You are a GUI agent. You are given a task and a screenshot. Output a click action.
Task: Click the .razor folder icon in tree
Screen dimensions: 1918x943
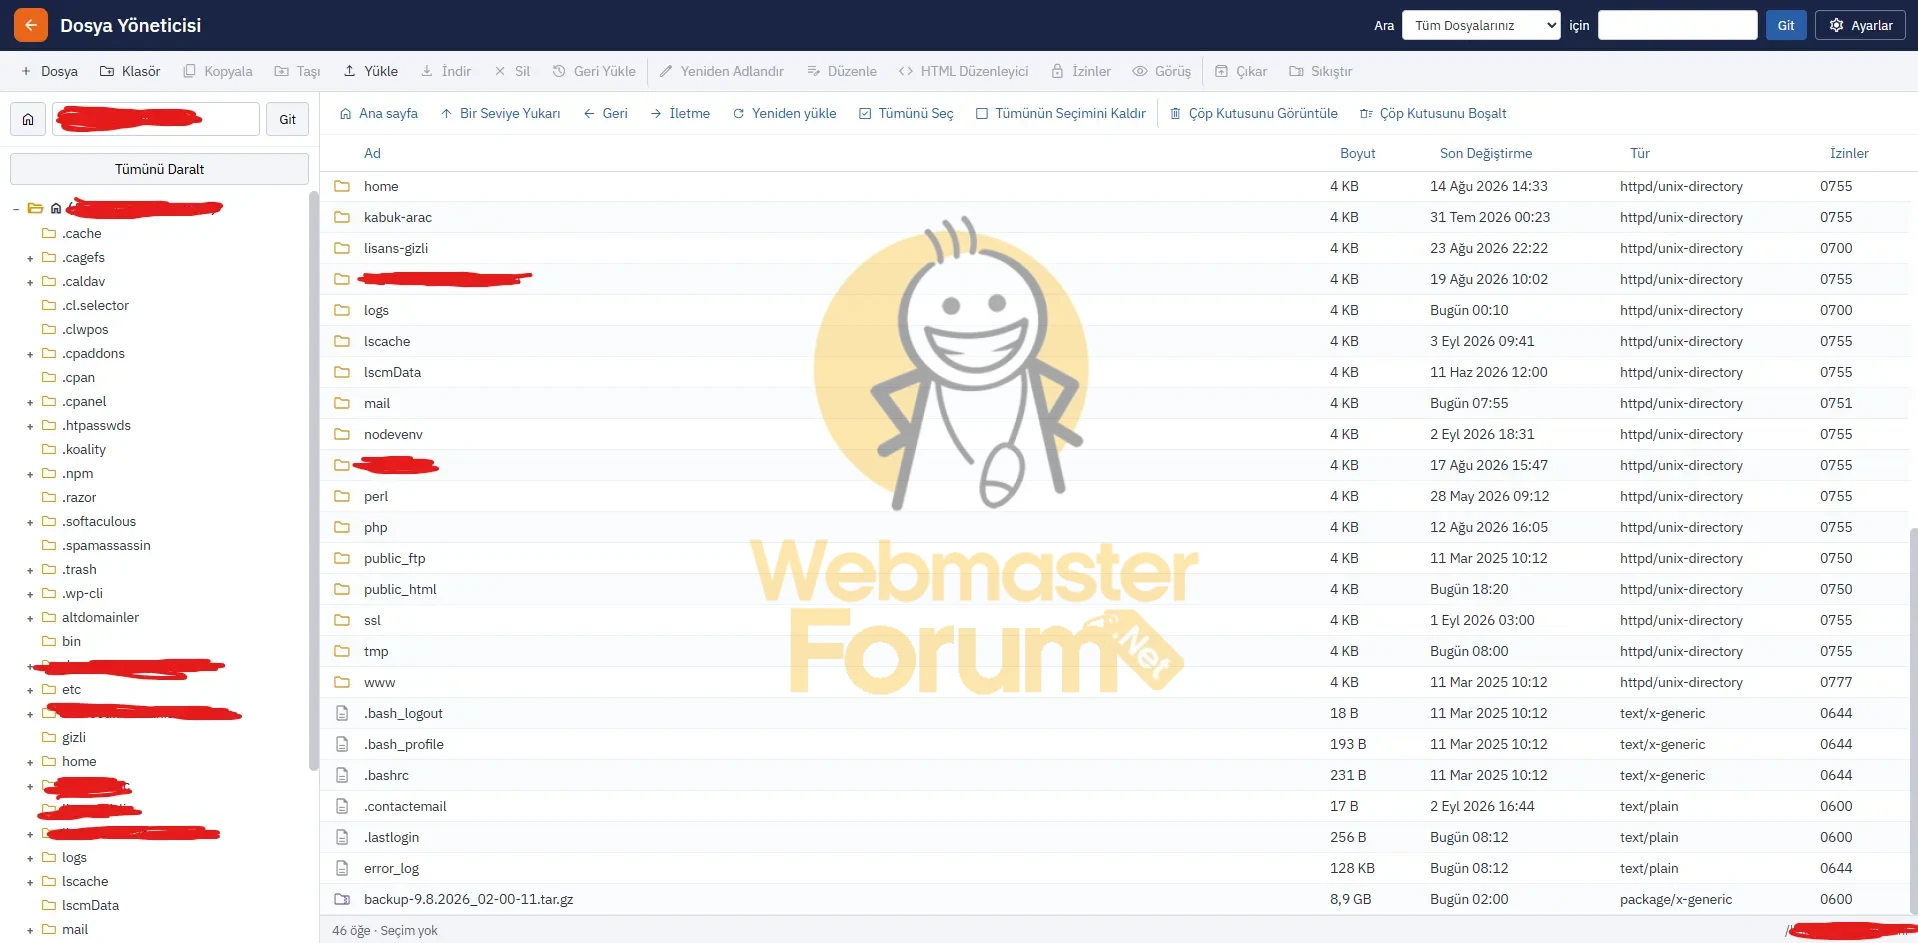[x=48, y=497]
